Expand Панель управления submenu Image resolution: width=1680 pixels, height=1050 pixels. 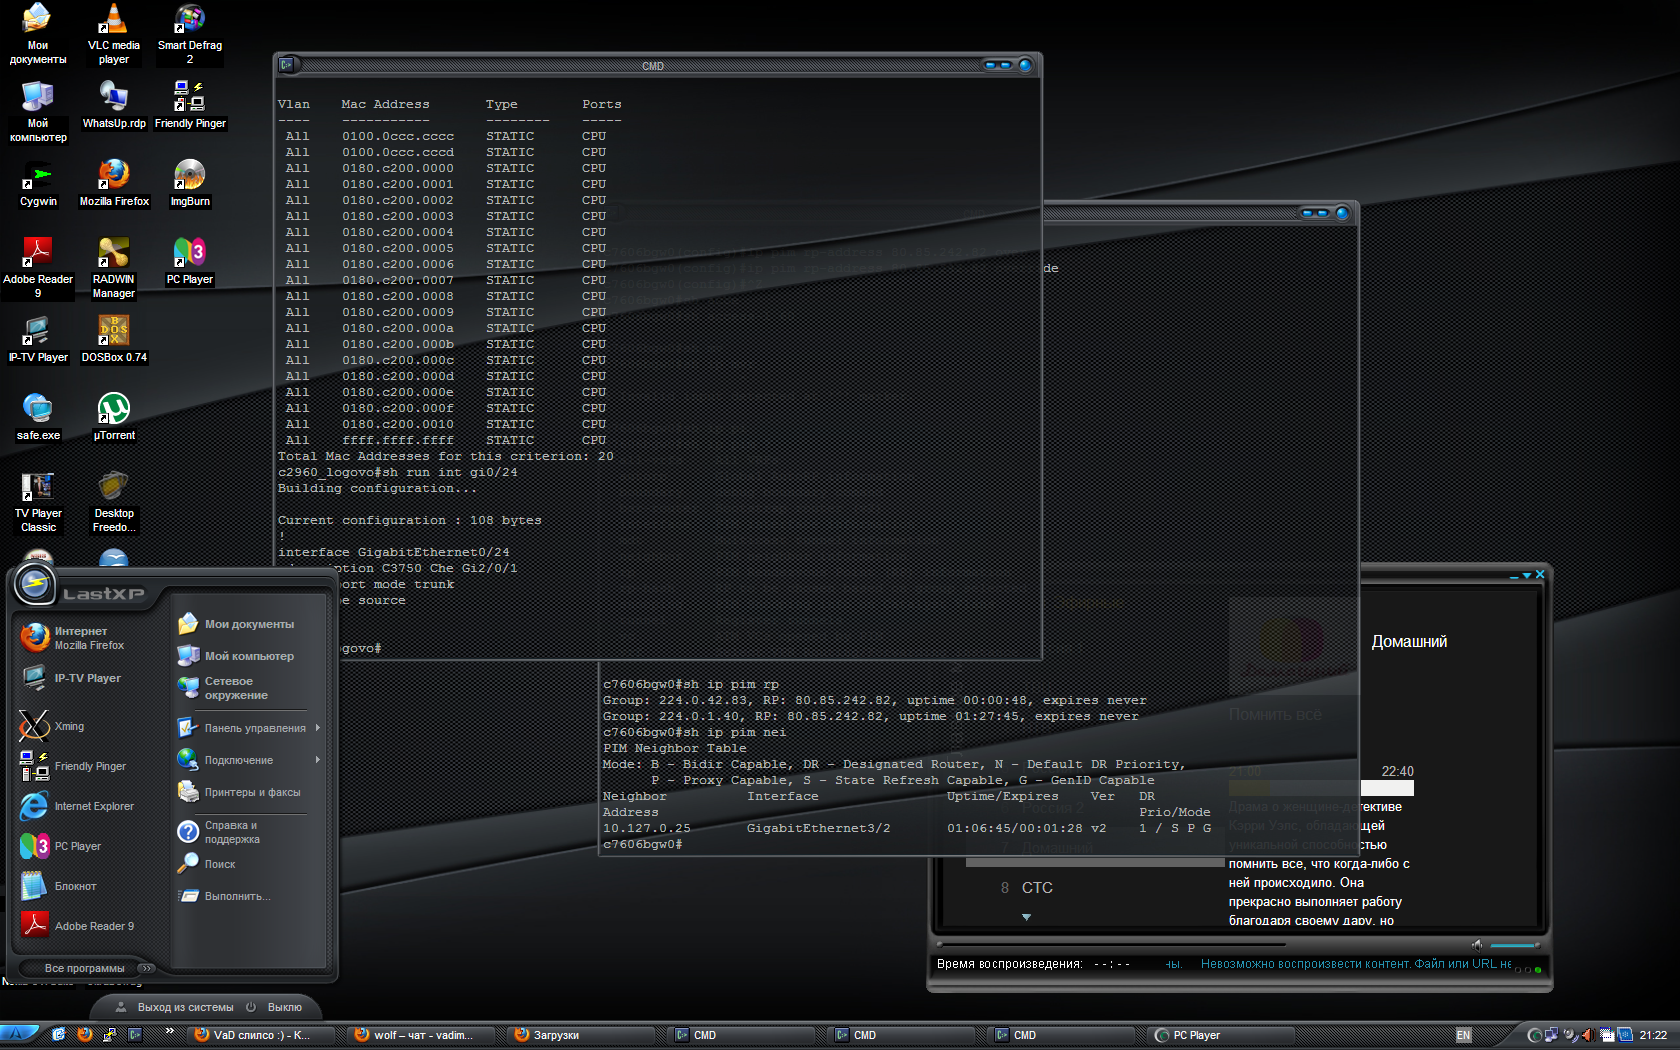pos(250,728)
